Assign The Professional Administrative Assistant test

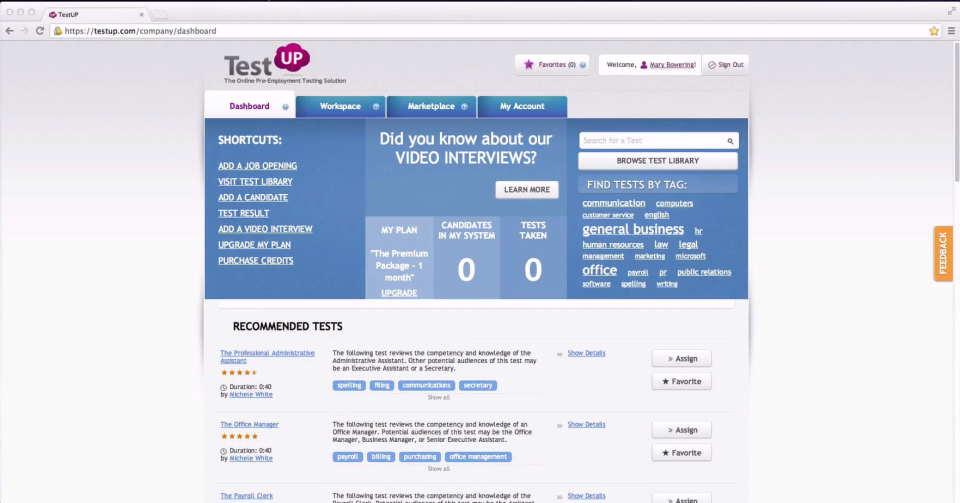(681, 359)
